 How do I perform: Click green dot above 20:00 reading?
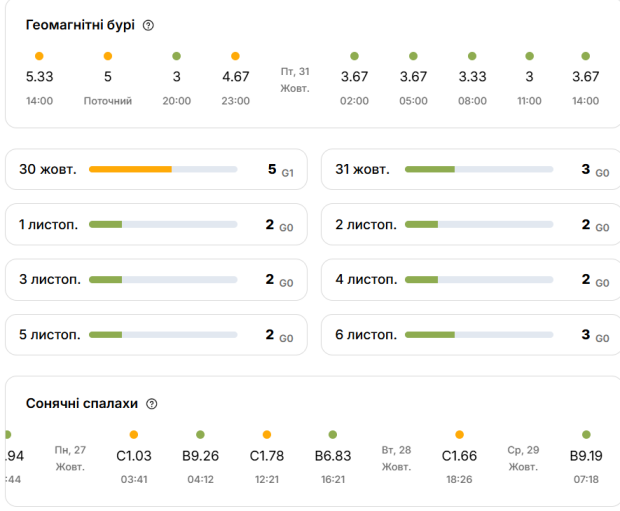[x=176, y=56]
